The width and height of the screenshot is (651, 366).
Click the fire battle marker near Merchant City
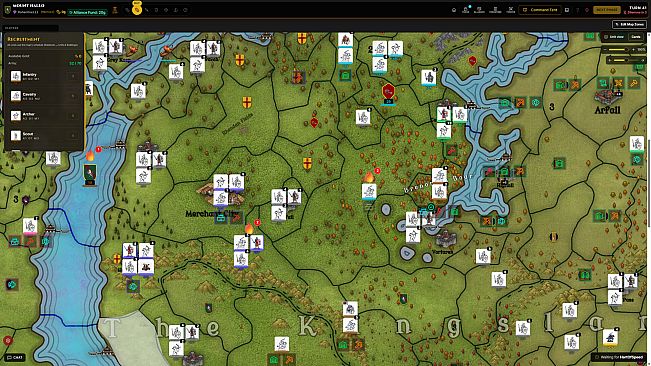tap(249, 228)
